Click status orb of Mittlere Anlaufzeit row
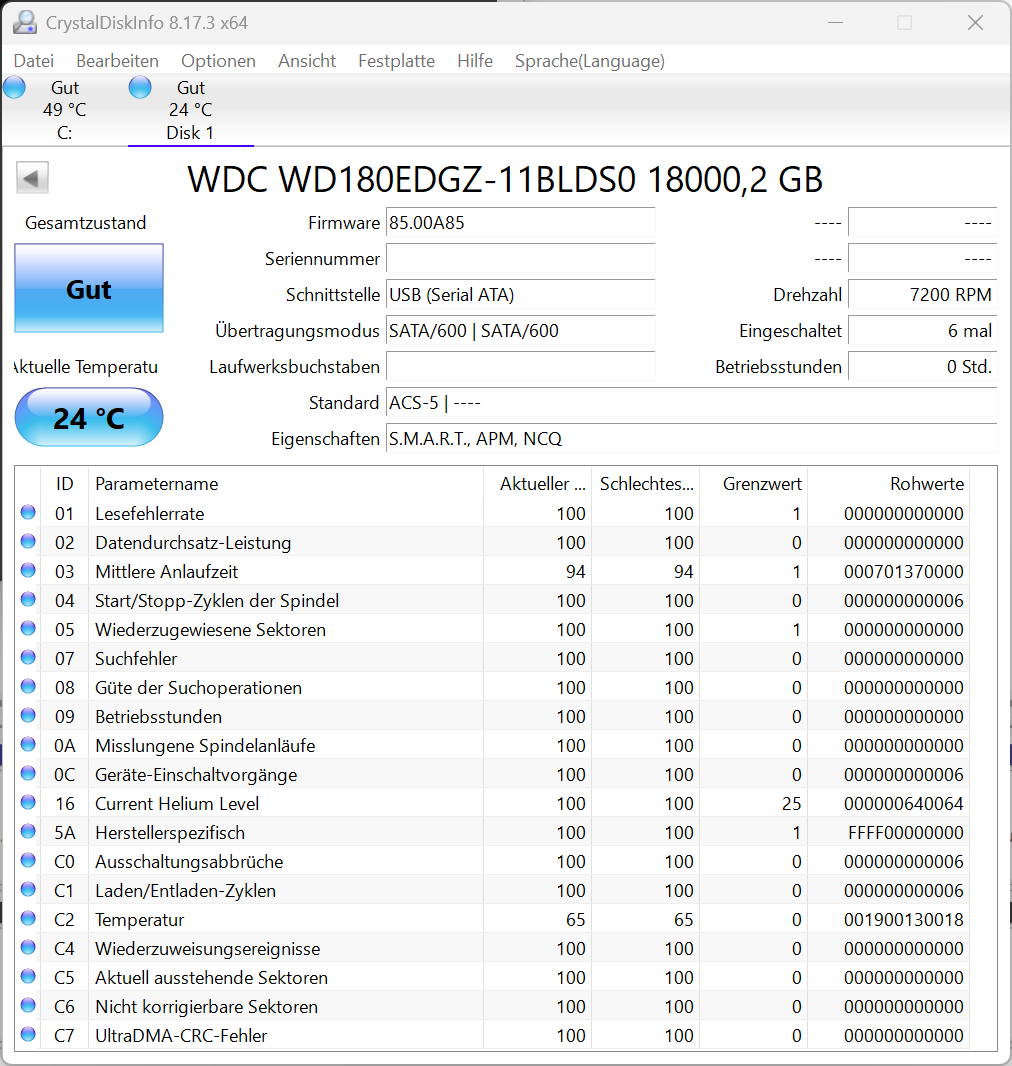The width and height of the screenshot is (1012, 1066). pos(28,570)
